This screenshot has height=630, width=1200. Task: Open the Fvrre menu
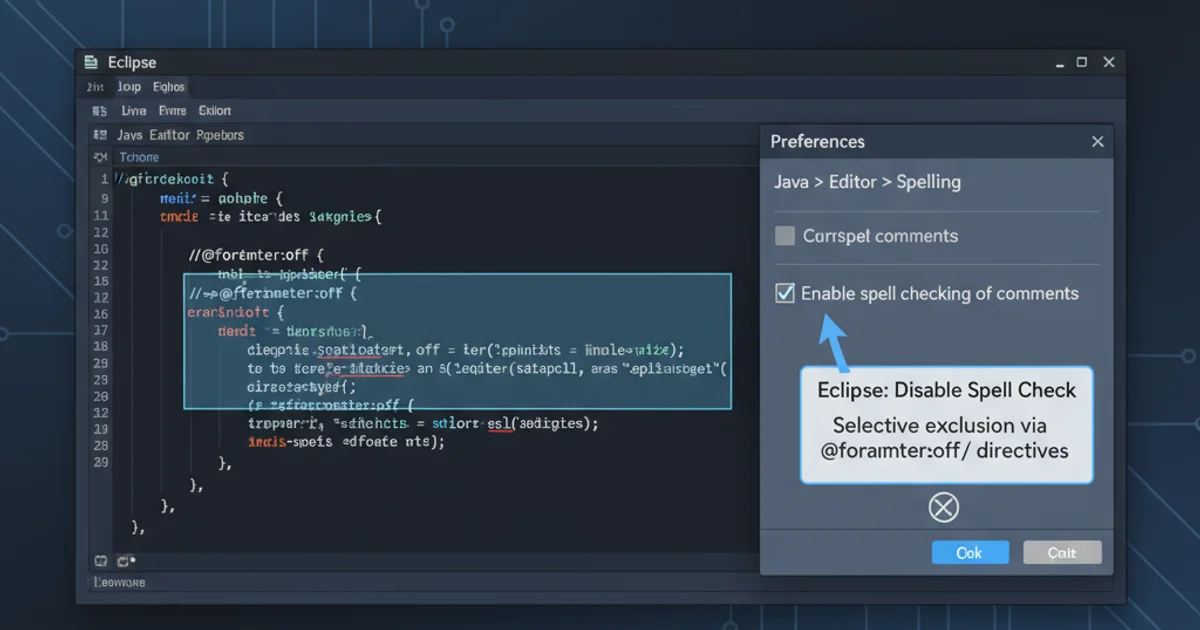(x=172, y=111)
